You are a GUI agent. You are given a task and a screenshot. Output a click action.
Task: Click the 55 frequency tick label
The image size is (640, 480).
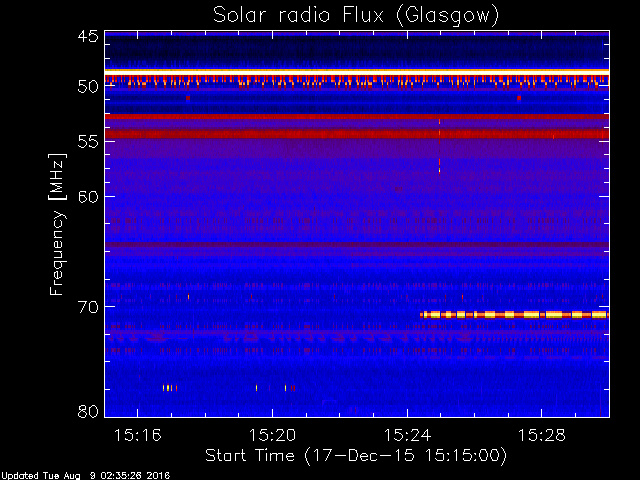point(88,142)
